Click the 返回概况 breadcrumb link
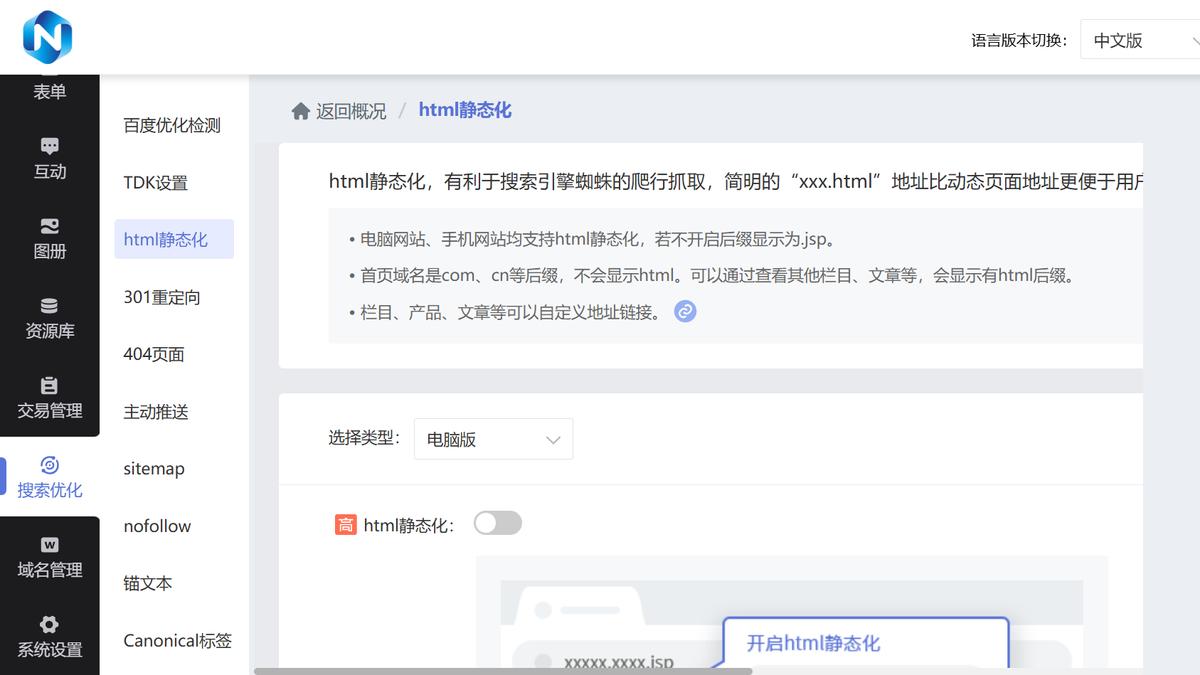The height and width of the screenshot is (675, 1200). coord(351,111)
